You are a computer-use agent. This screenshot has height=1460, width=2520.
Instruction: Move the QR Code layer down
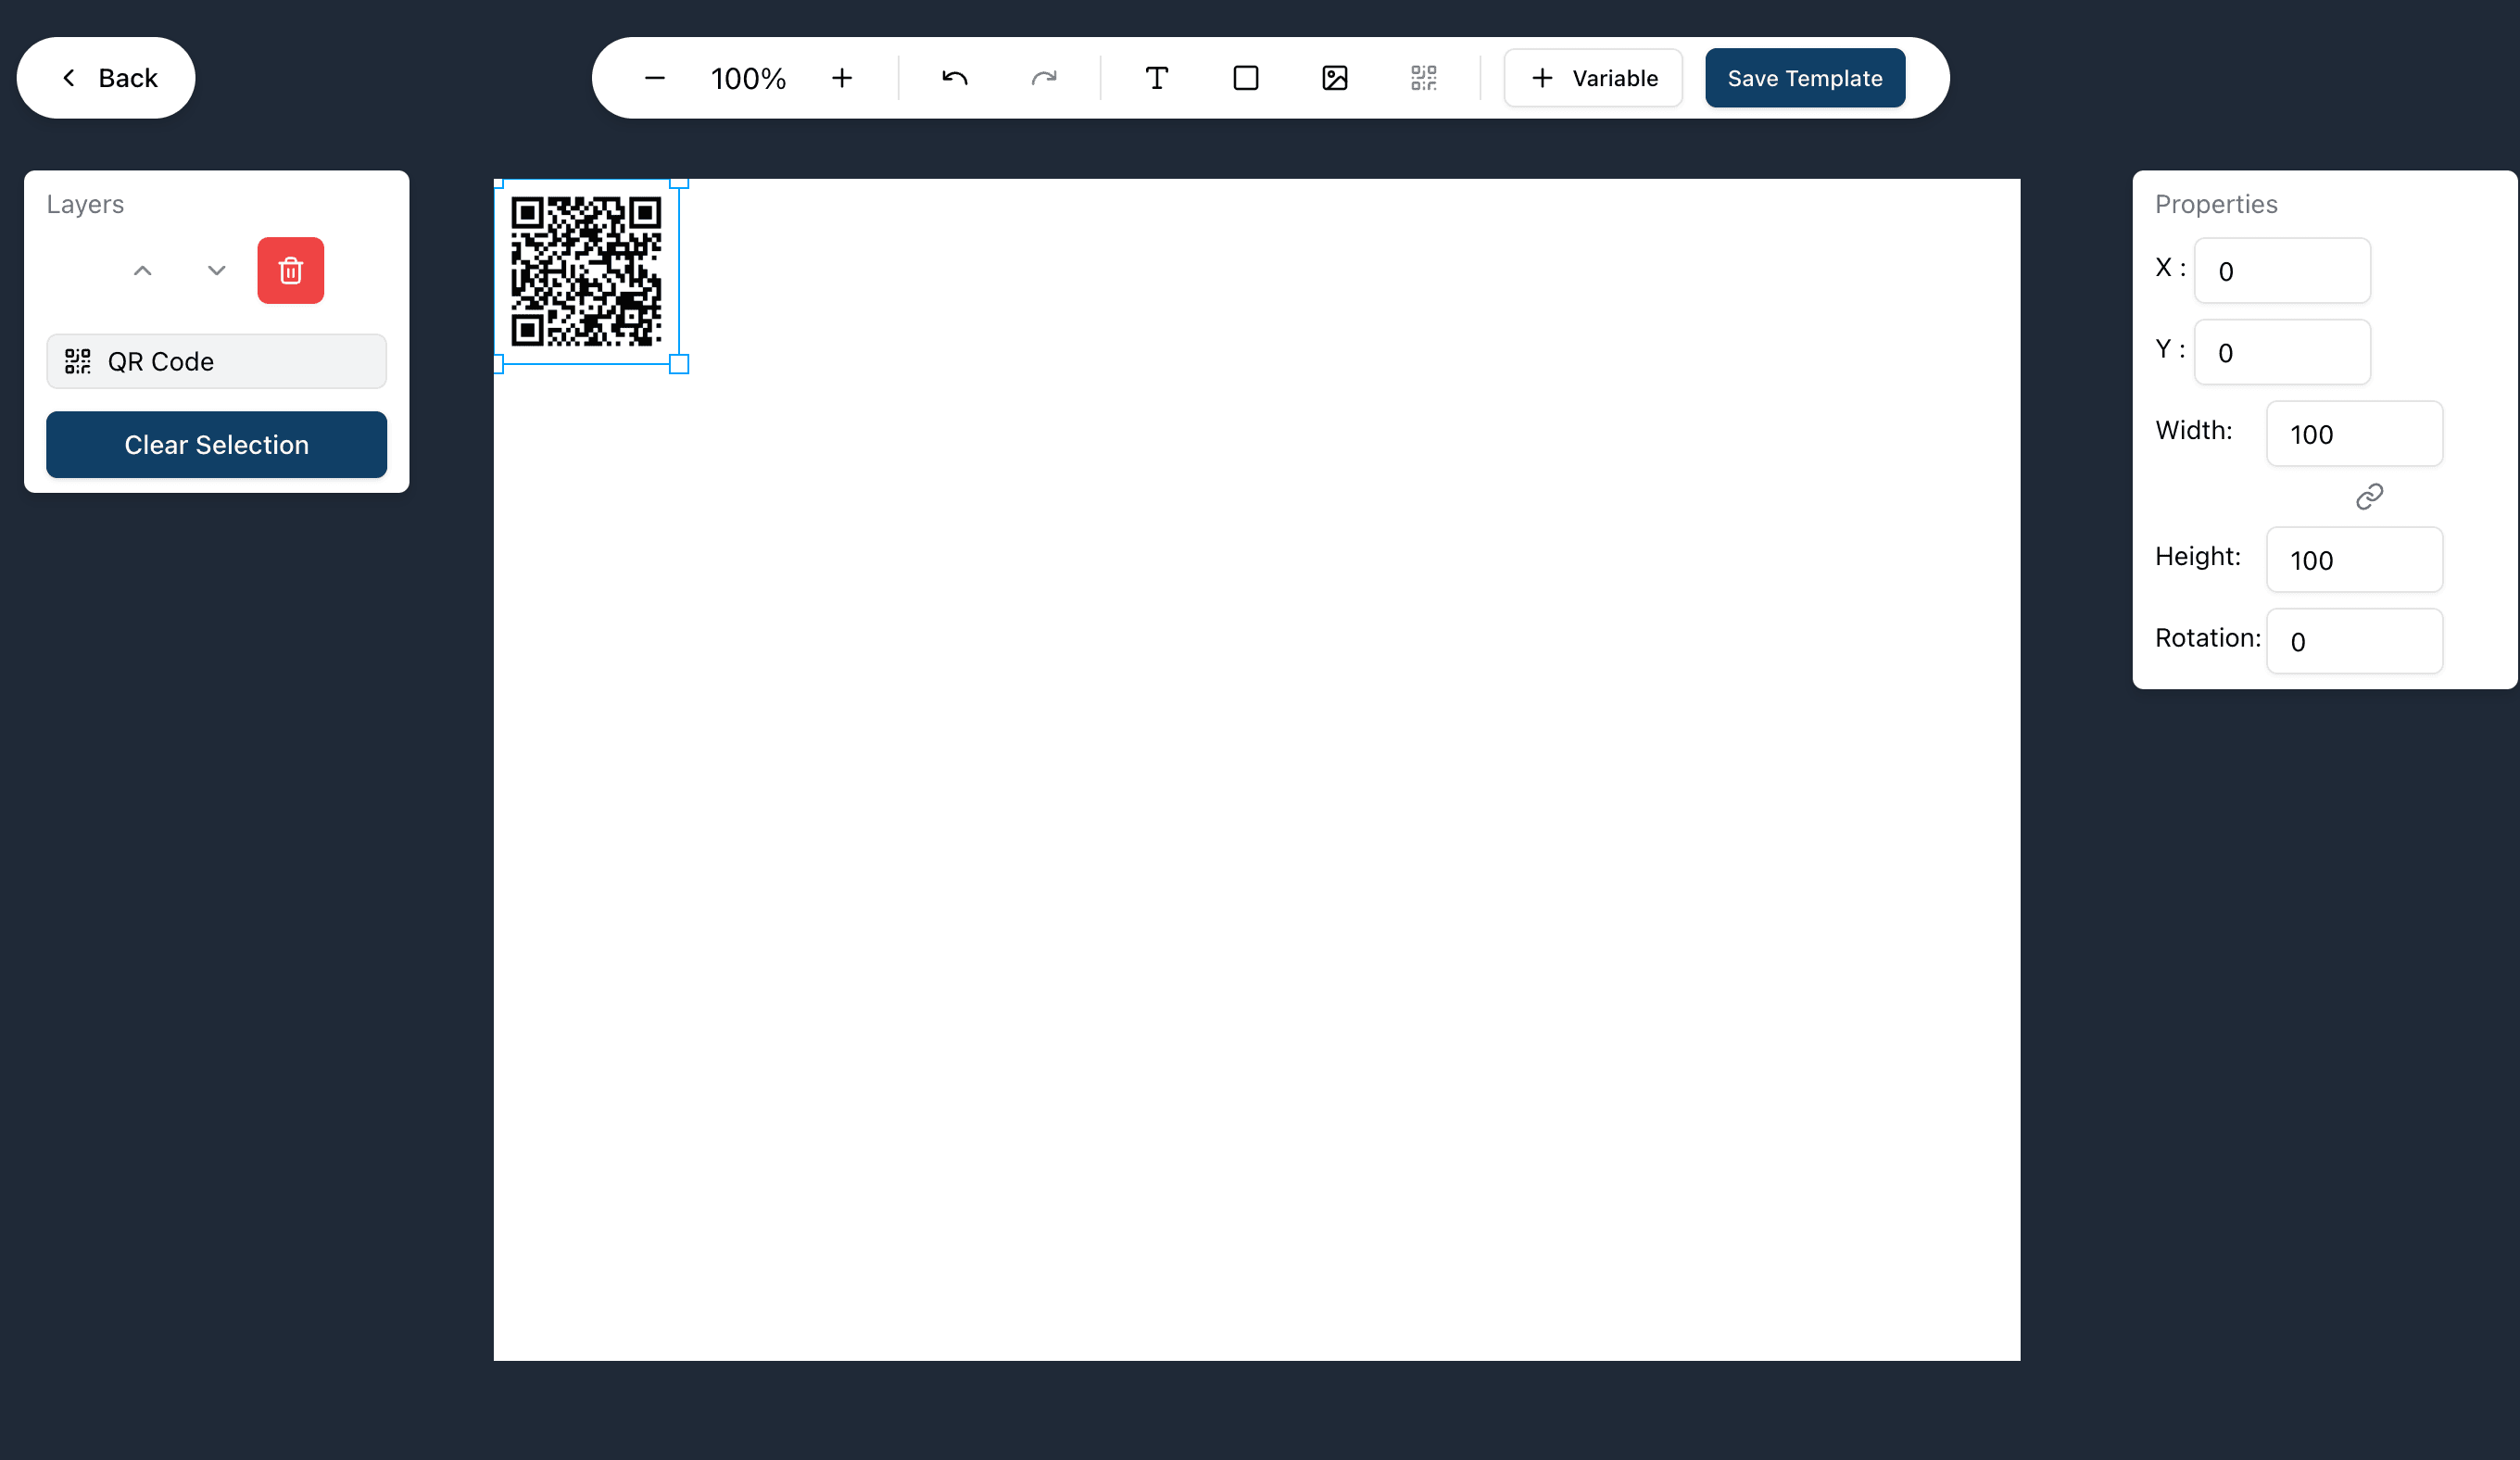(x=216, y=270)
